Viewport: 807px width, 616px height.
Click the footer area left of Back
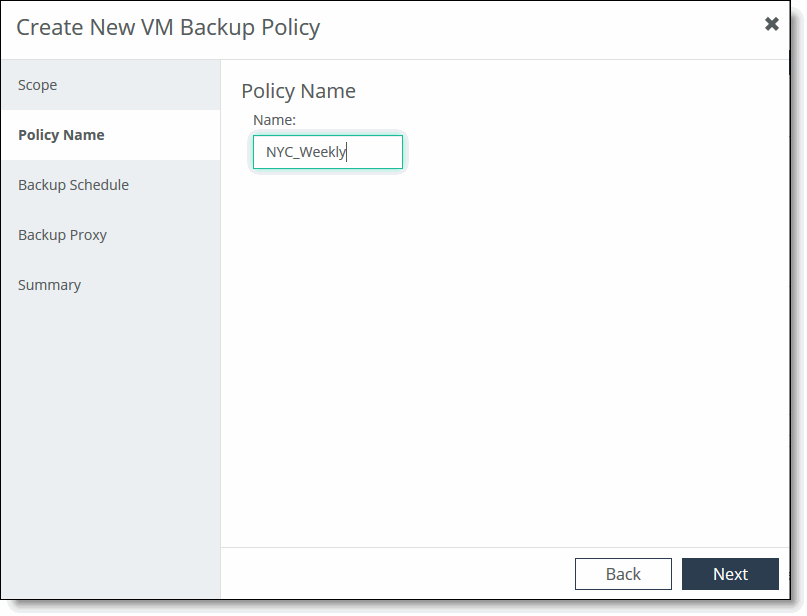pos(400,574)
